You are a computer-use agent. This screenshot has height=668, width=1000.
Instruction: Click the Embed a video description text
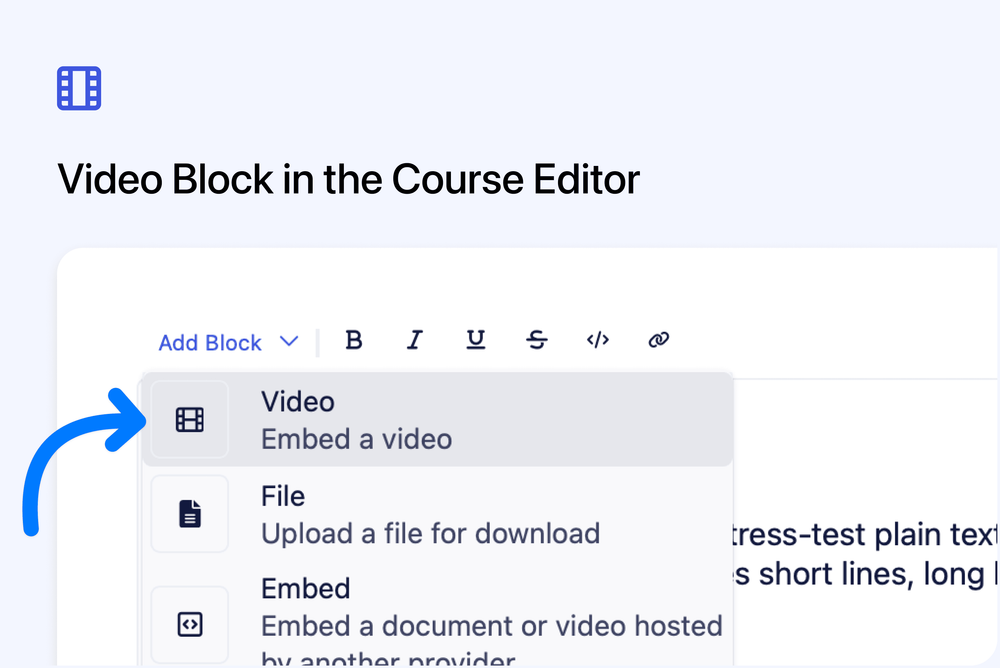(356, 438)
